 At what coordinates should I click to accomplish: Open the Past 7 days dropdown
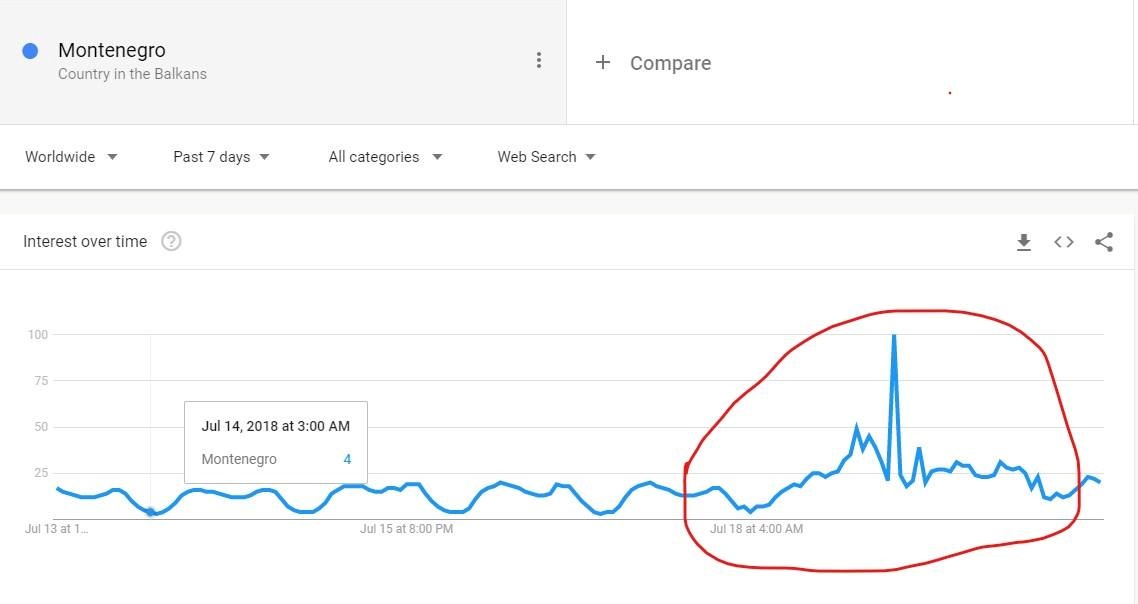pyautogui.click(x=221, y=157)
